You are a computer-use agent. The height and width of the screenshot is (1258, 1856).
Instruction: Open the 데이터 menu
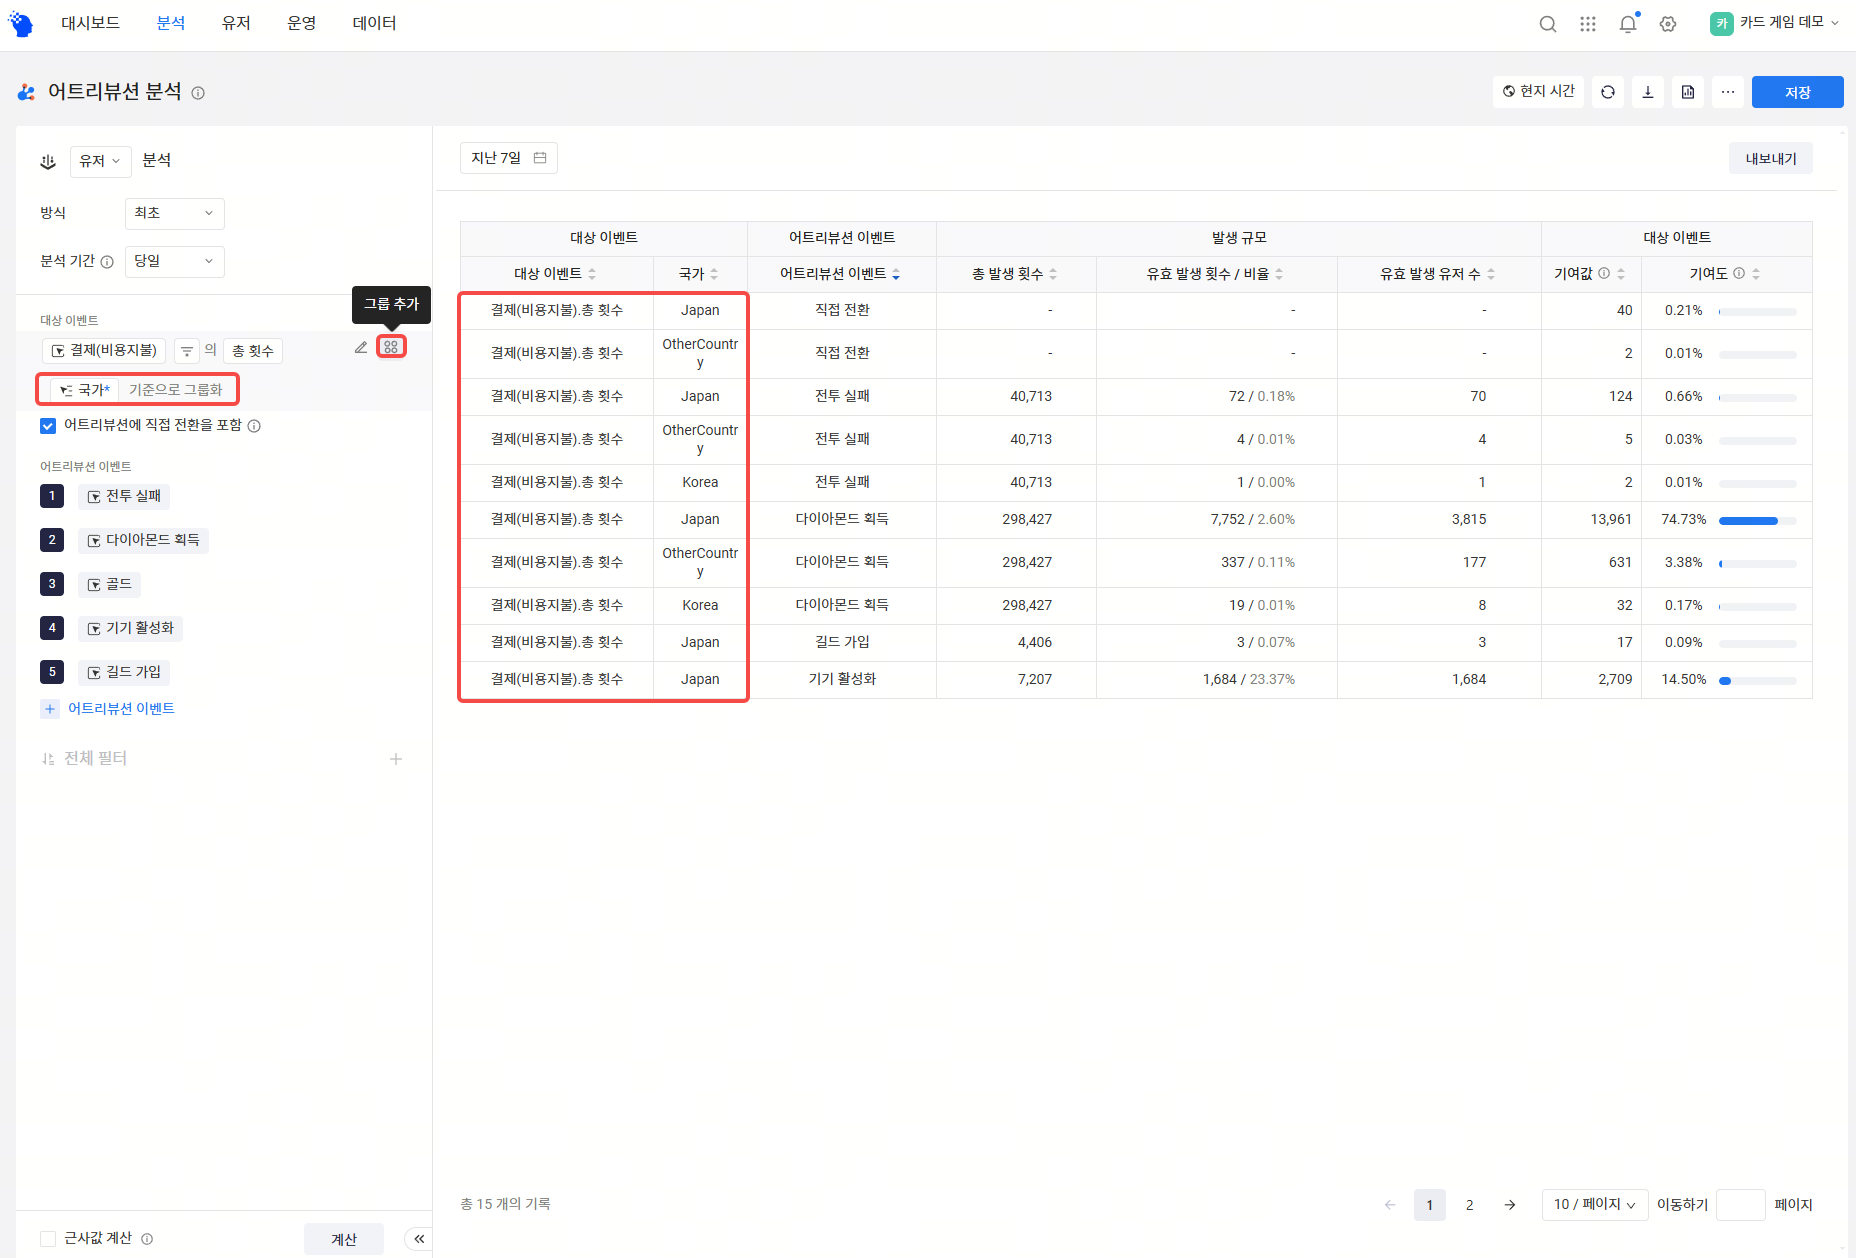pos(375,23)
